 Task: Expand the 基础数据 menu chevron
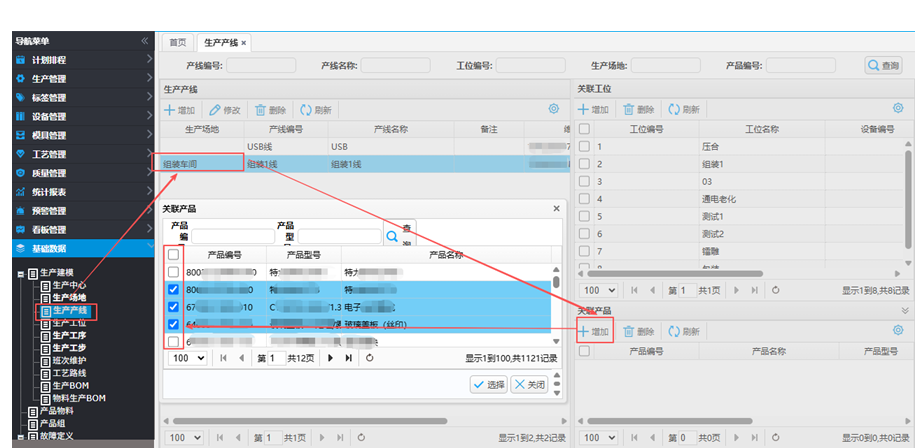click(x=149, y=247)
